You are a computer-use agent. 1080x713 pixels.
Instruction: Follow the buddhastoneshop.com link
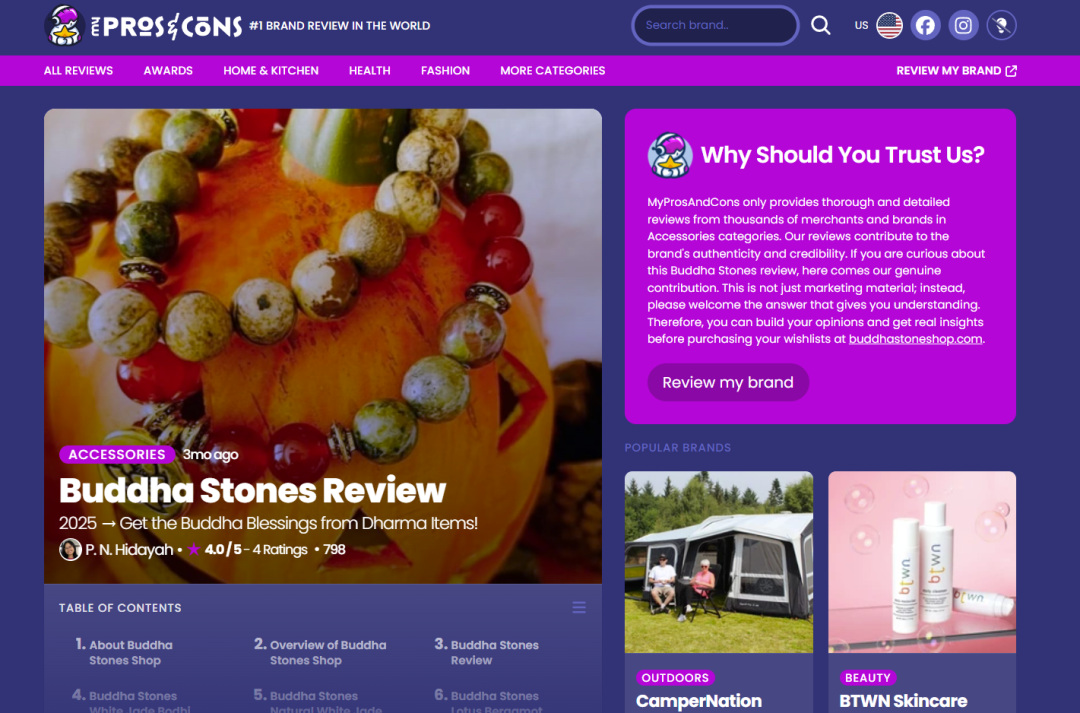pyautogui.click(x=915, y=339)
